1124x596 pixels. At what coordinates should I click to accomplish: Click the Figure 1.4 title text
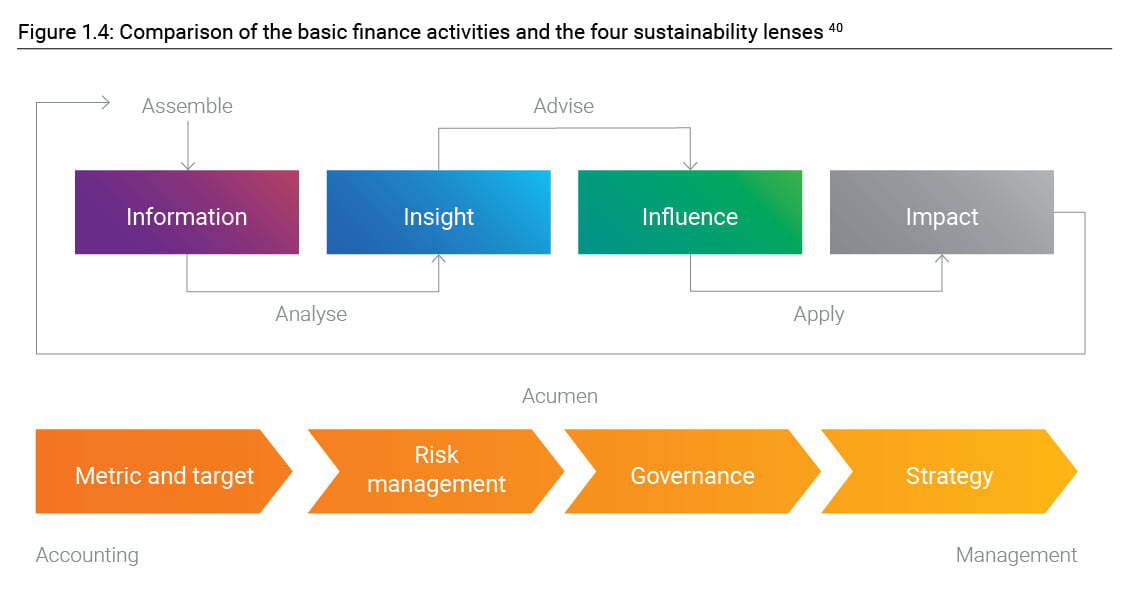(x=421, y=32)
